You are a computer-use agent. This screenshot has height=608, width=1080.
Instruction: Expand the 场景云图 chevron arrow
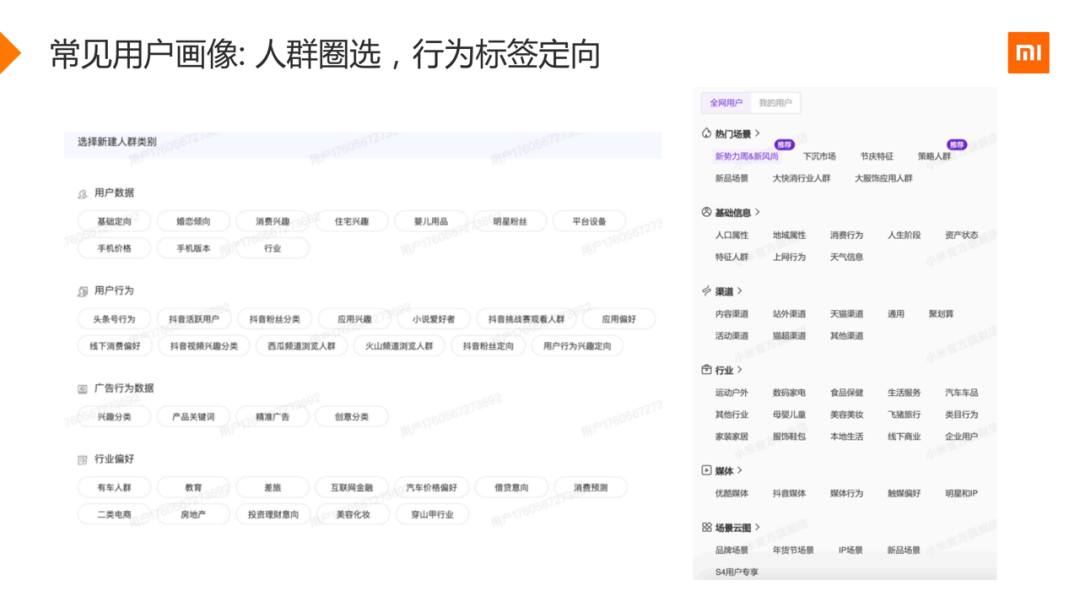[758, 527]
